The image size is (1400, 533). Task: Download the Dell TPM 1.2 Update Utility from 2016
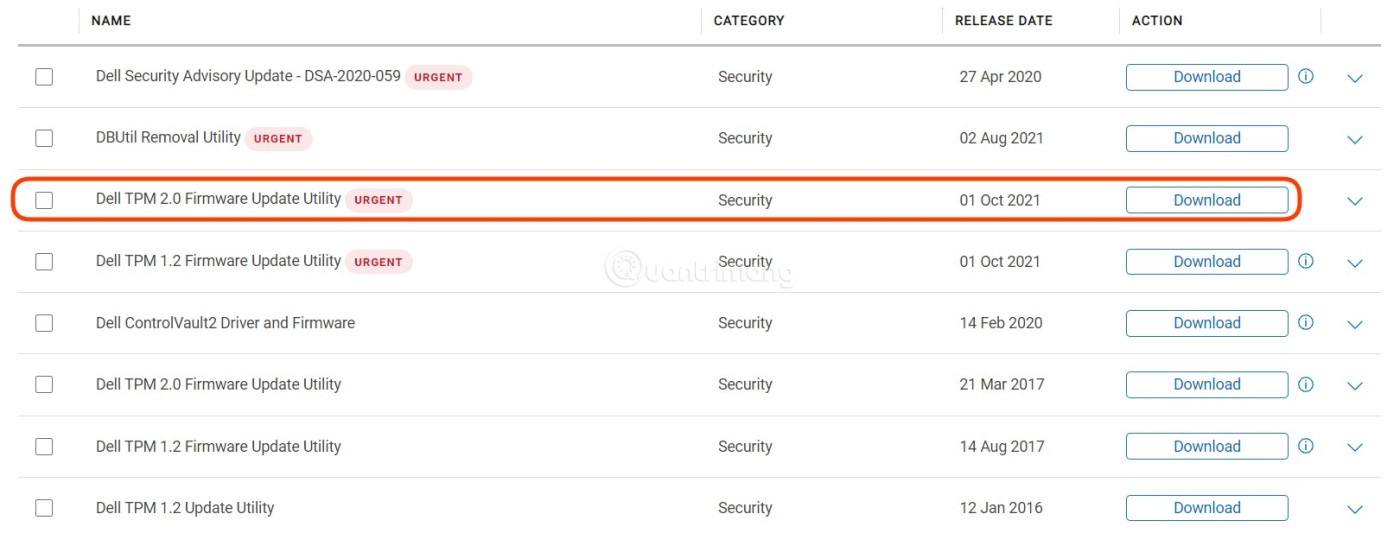point(1206,508)
